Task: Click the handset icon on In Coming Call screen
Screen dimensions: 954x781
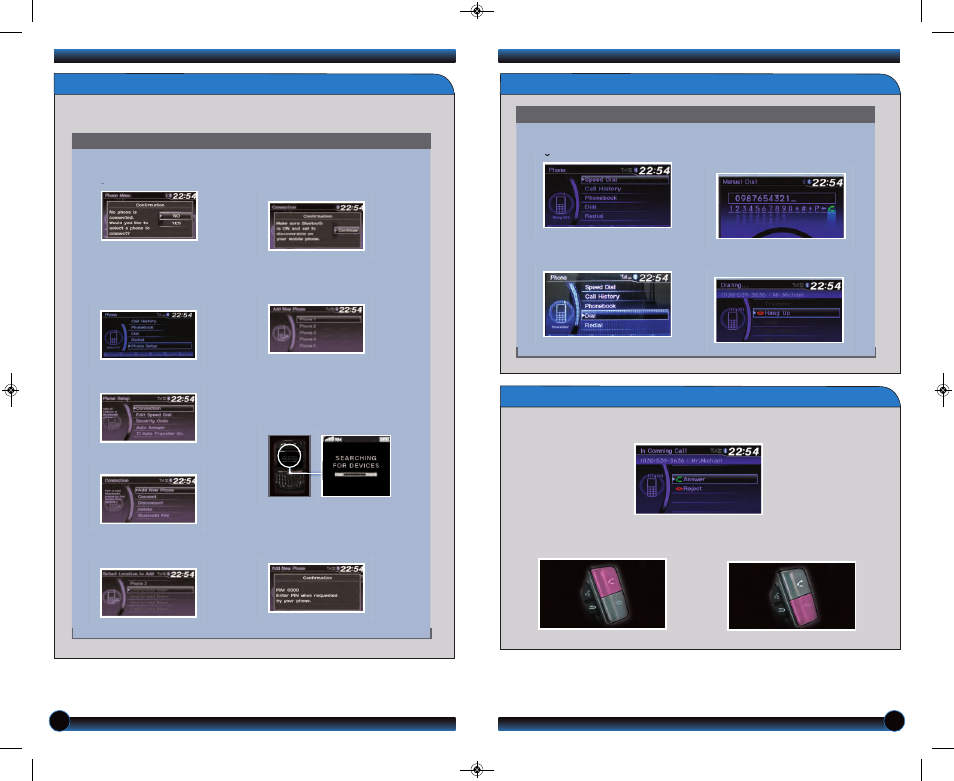Action: click(651, 485)
